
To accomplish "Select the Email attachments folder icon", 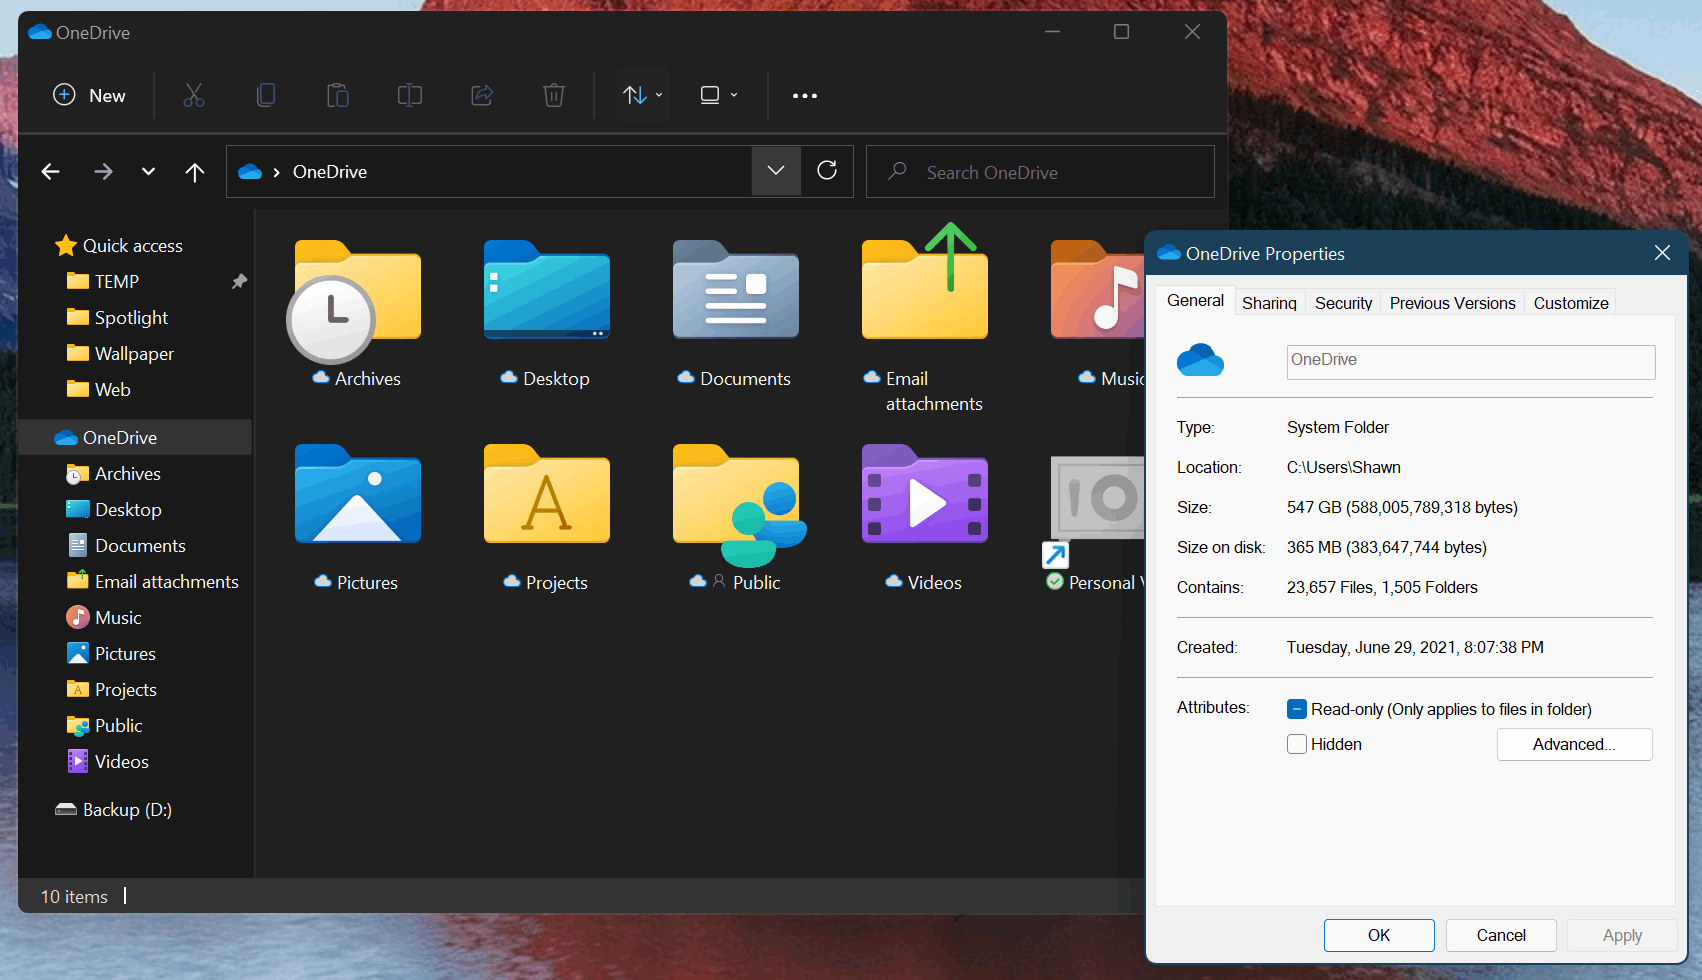I will 924,283.
